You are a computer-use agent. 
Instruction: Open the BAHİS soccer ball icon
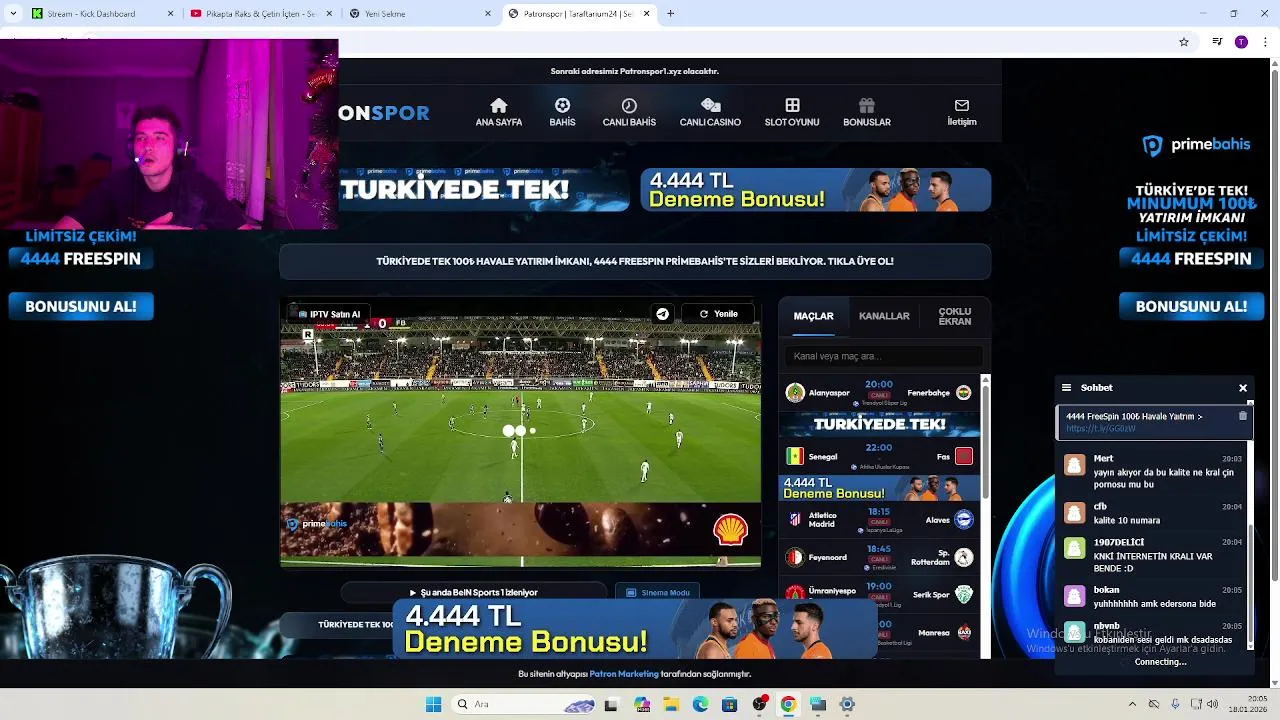pos(562,105)
